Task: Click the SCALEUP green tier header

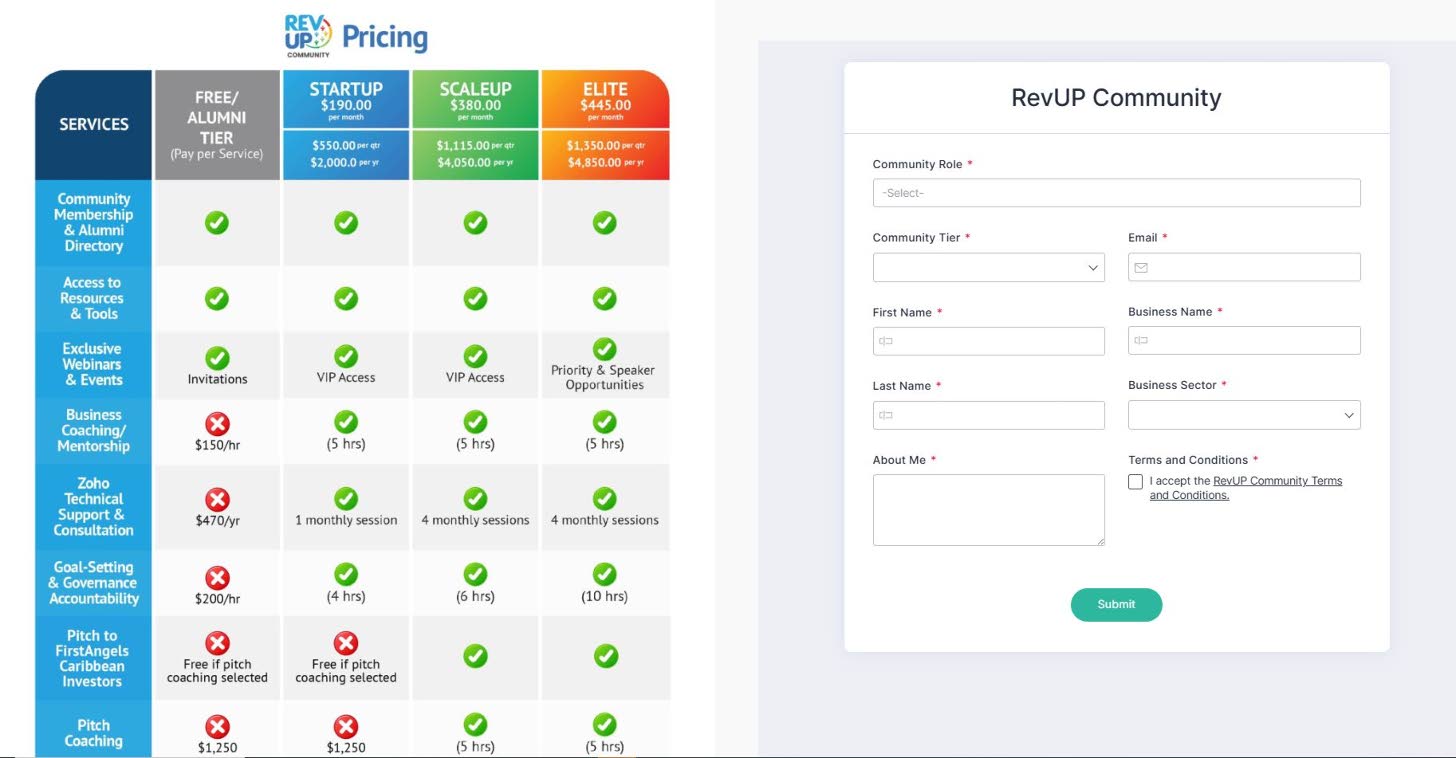Action: click(x=475, y=99)
